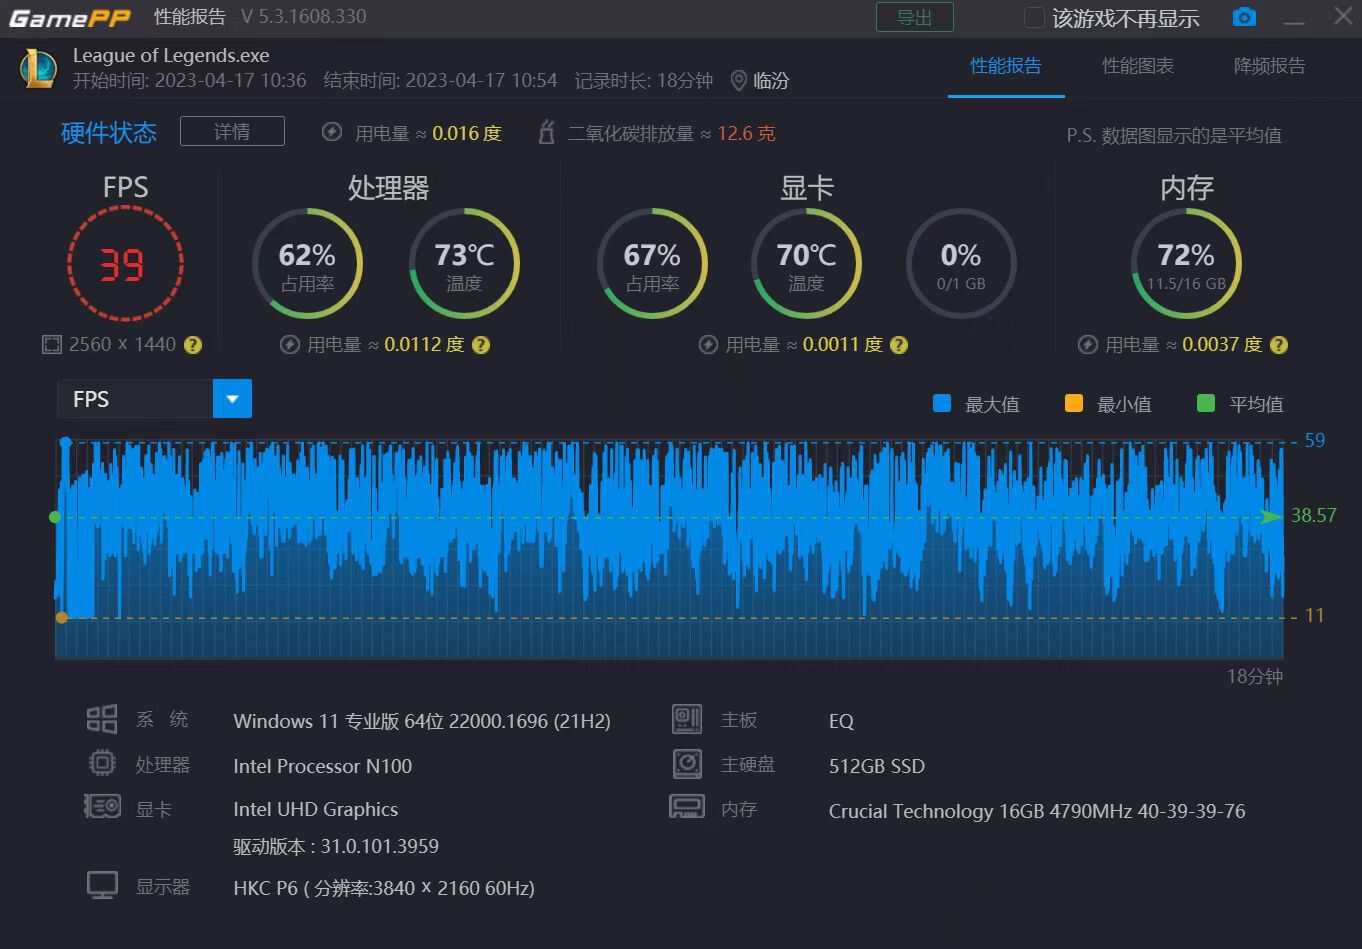Image resolution: width=1362 pixels, height=949 pixels.
Task: Click the memory module icon beside 内存
Action: click(x=687, y=807)
